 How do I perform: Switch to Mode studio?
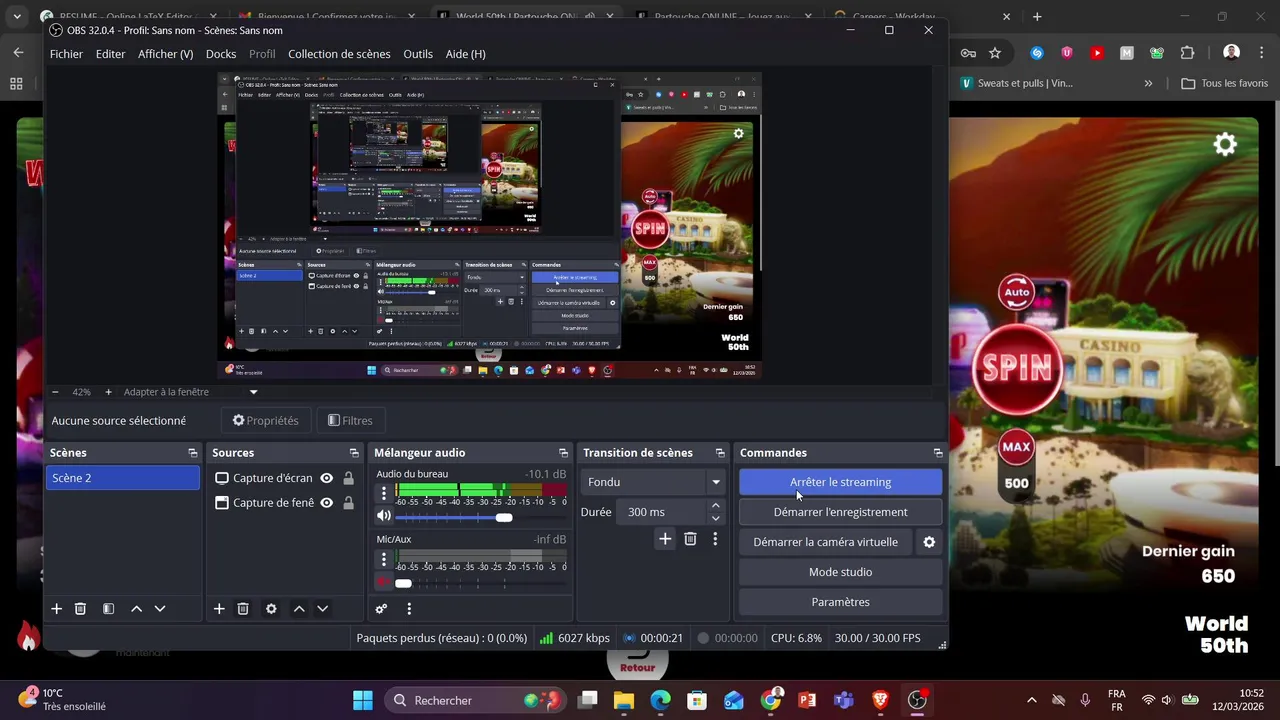coord(840,572)
